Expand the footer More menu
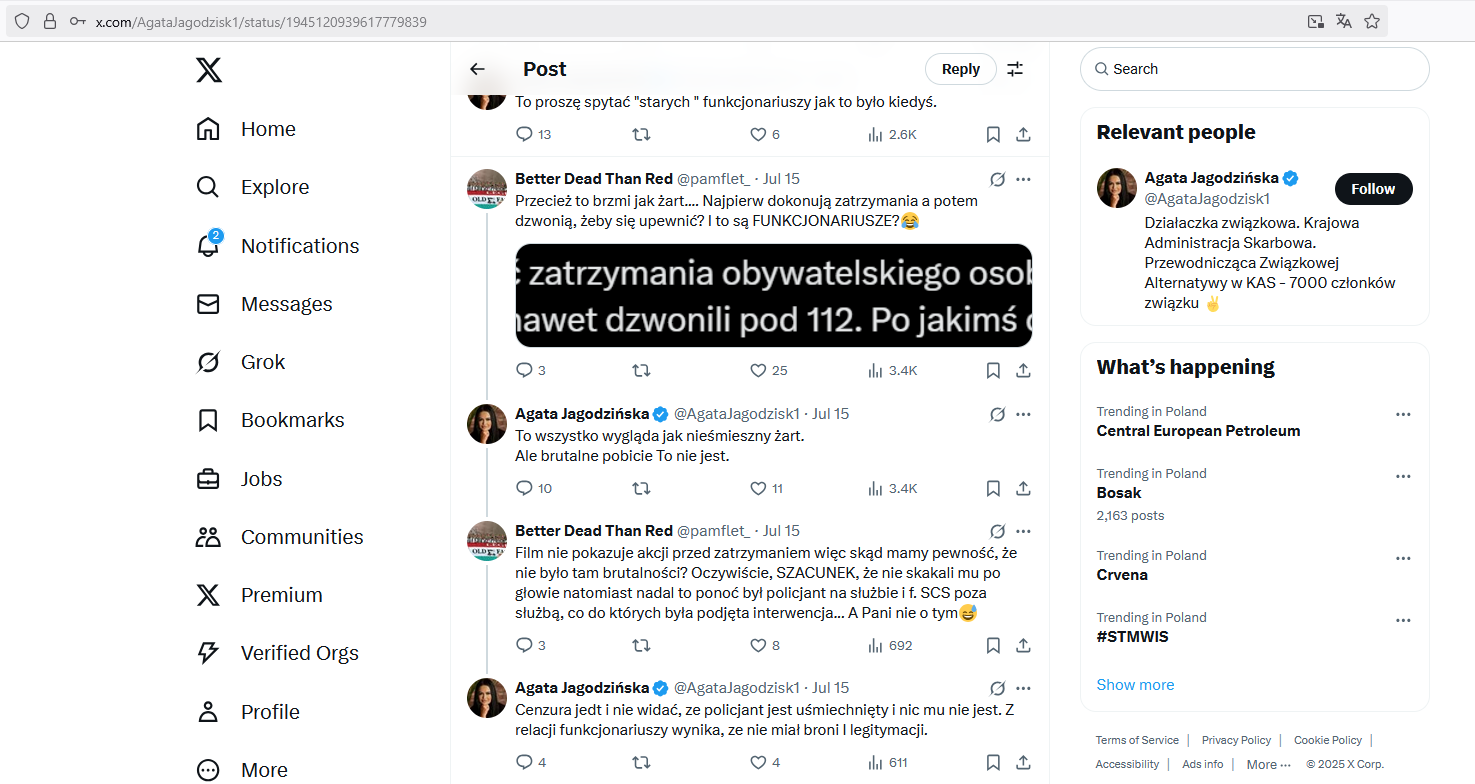Image resolution: width=1475 pixels, height=784 pixels. pos(1268,764)
